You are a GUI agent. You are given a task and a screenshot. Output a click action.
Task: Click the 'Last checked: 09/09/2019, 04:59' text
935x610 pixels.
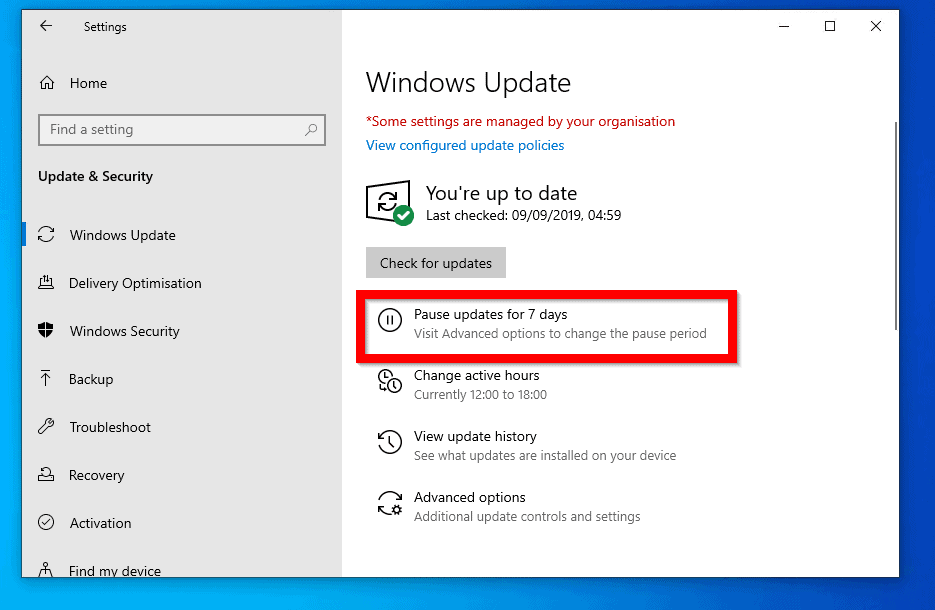pos(524,215)
